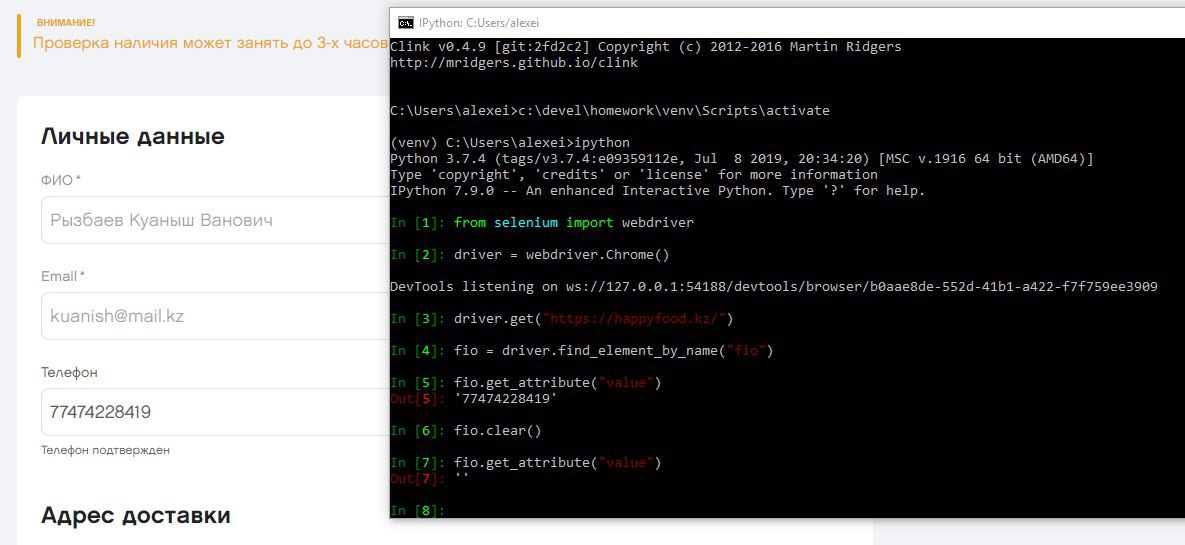Click the ФИО input field
The height and width of the screenshot is (545, 1185).
[215, 220]
